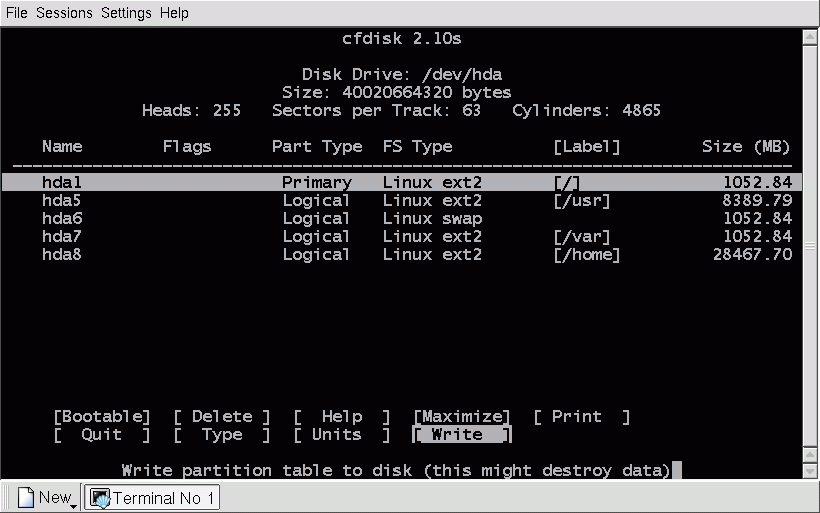
Task: Select the Type command
Action: coord(222,435)
